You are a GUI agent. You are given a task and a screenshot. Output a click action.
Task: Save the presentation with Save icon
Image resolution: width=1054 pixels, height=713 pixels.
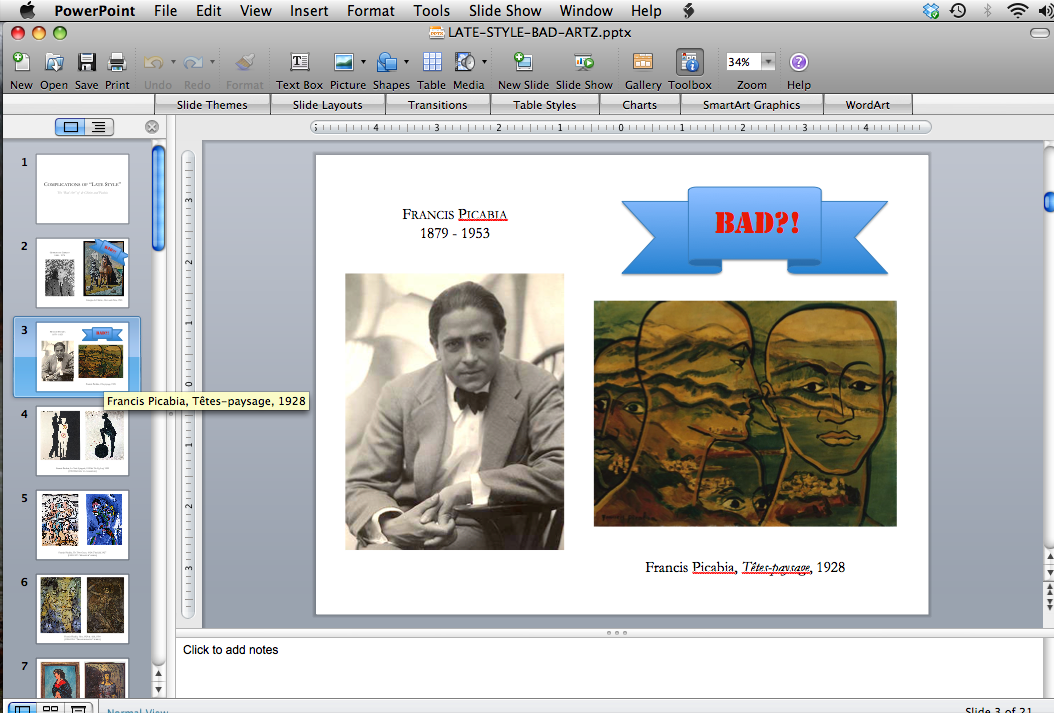click(86, 62)
